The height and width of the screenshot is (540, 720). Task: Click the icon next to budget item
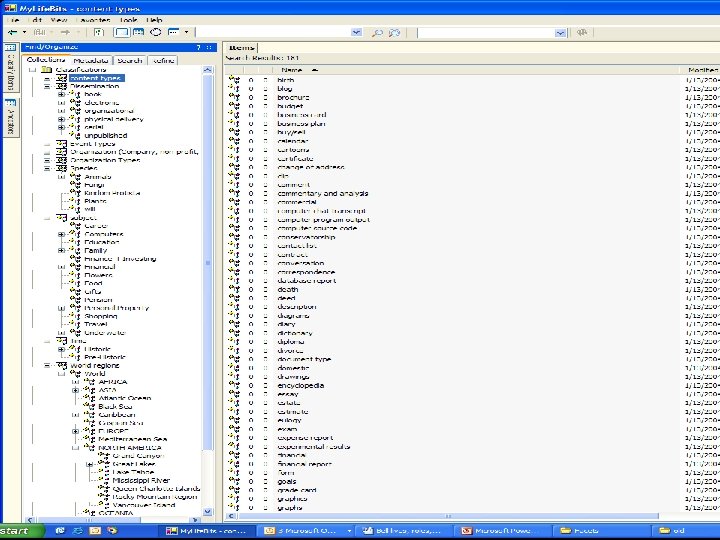234,106
